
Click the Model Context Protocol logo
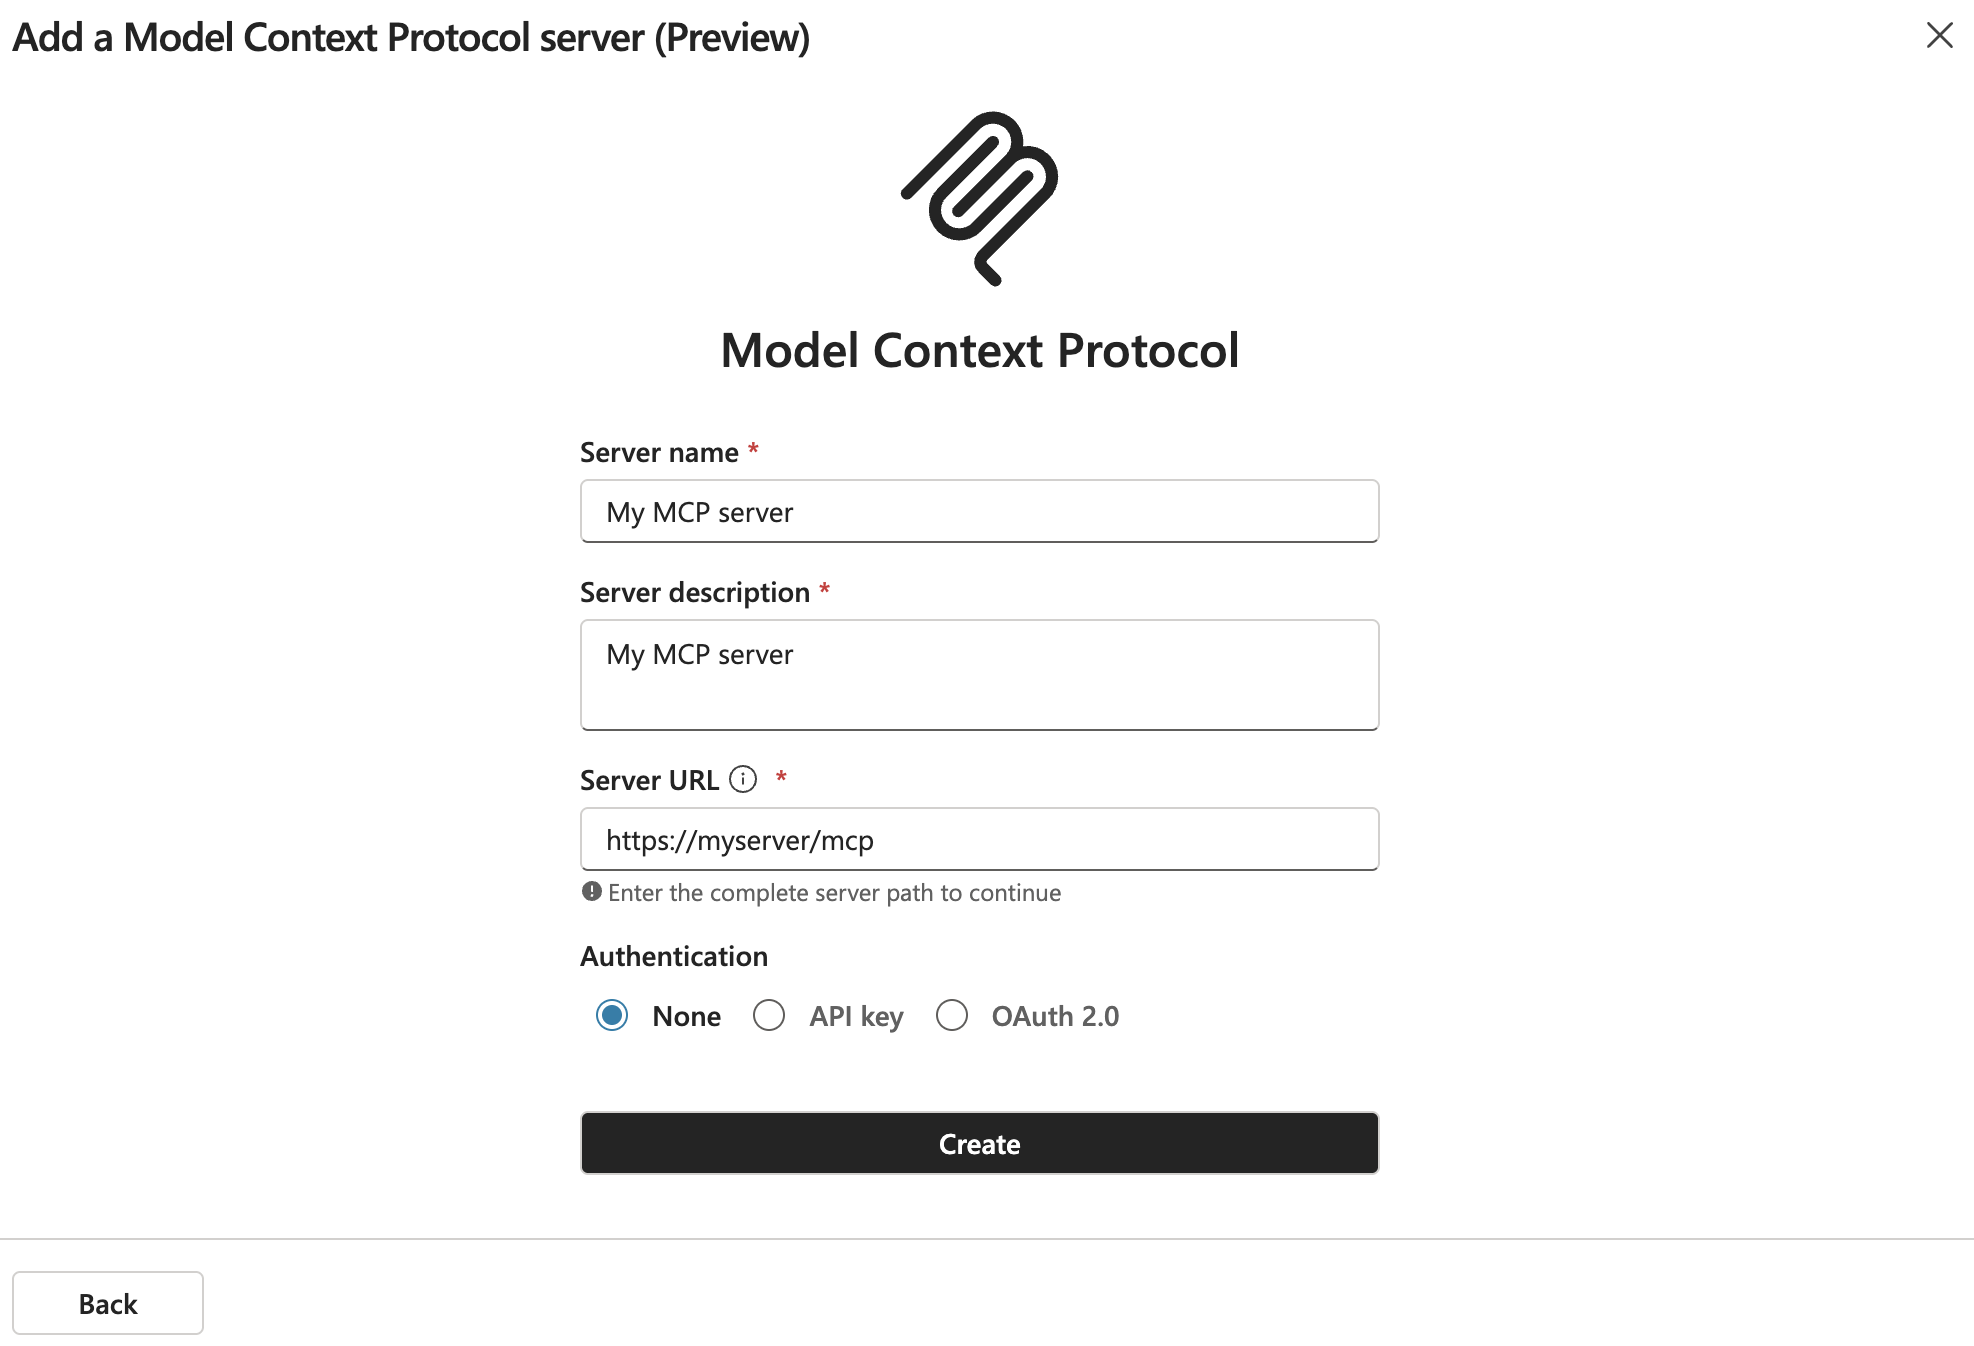979,198
